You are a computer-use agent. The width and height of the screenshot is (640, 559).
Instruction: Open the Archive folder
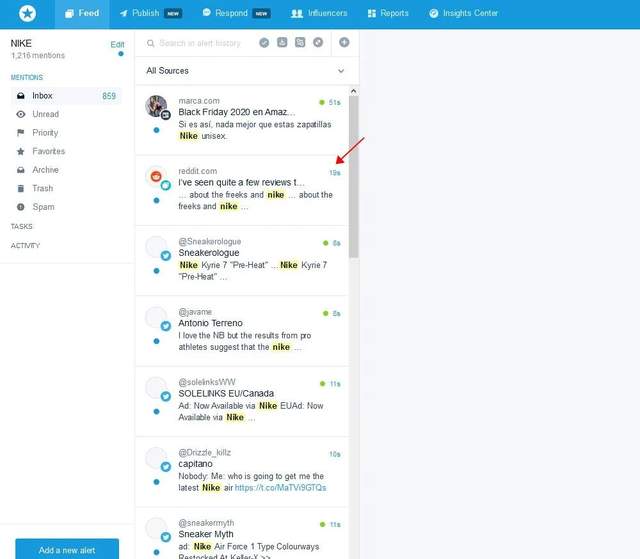[45, 170]
